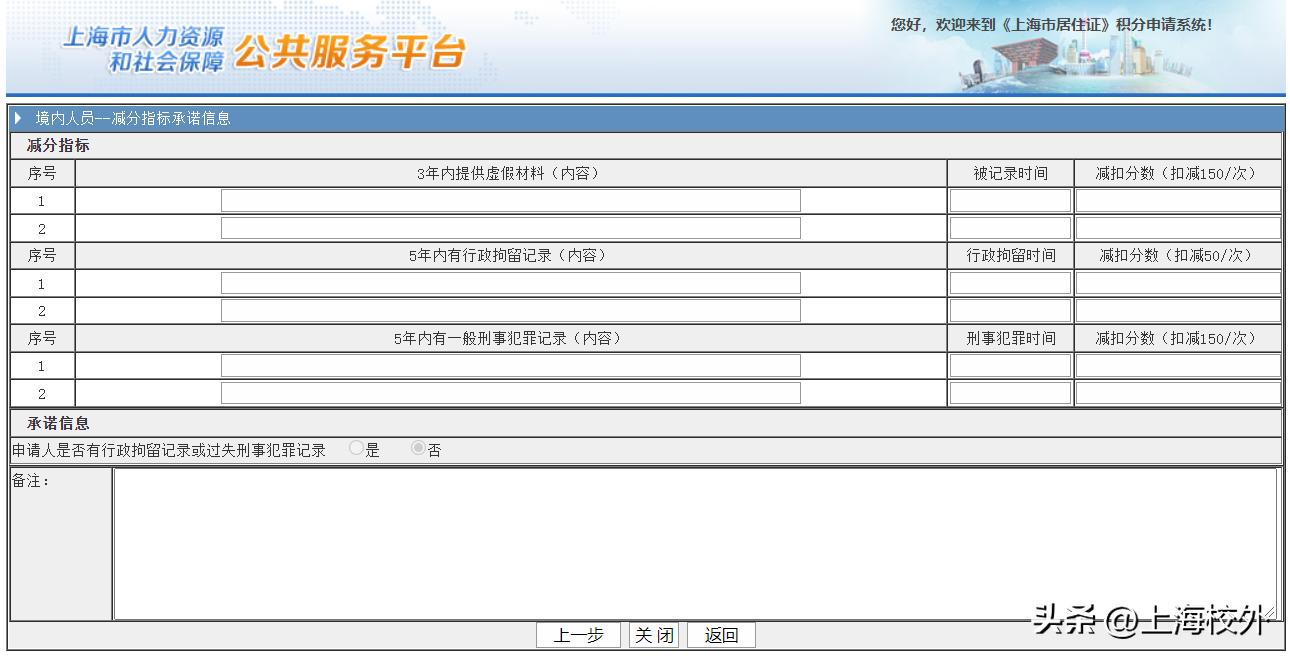Click the 刑事犯罪时间 column header
The image size is (1290, 656).
pos(1010,339)
